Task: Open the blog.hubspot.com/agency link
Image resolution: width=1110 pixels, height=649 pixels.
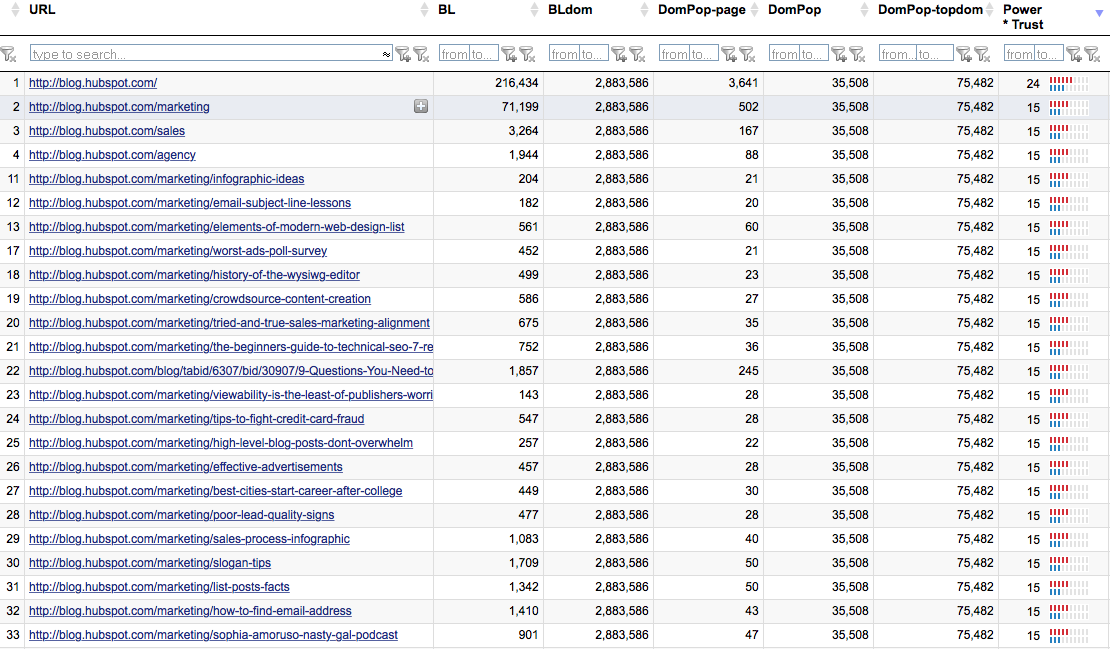Action: pyautogui.click(x=112, y=155)
